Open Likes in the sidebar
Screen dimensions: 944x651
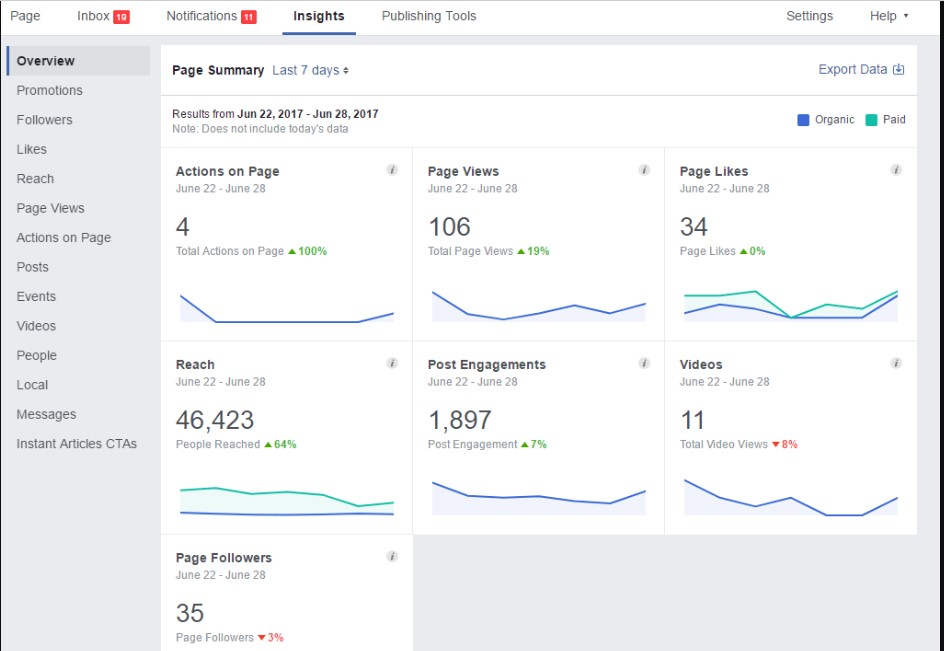31,149
